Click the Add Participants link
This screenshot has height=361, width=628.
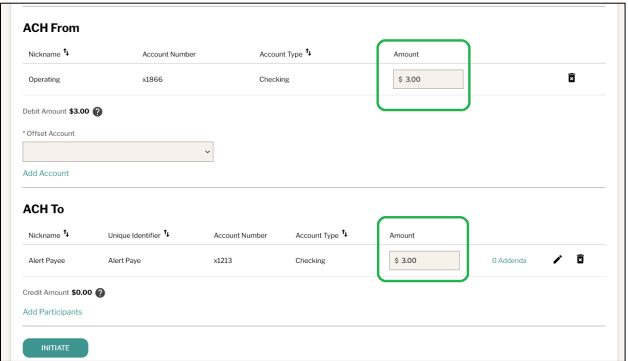click(52, 312)
